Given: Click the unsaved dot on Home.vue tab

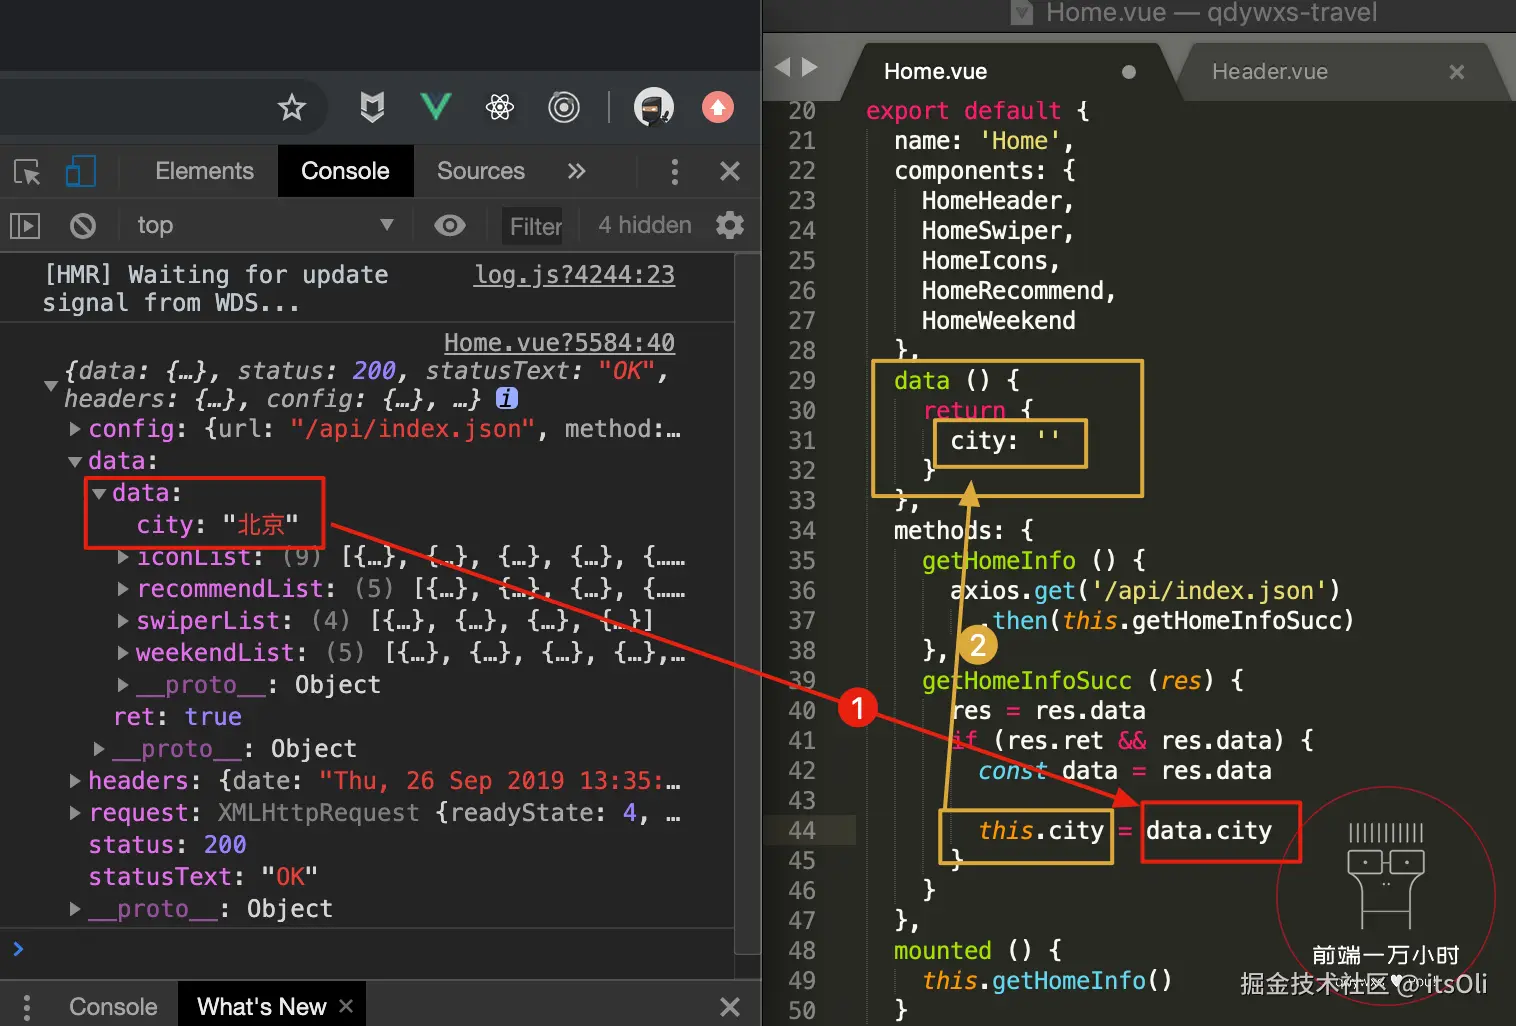Looking at the screenshot, I should (1129, 72).
